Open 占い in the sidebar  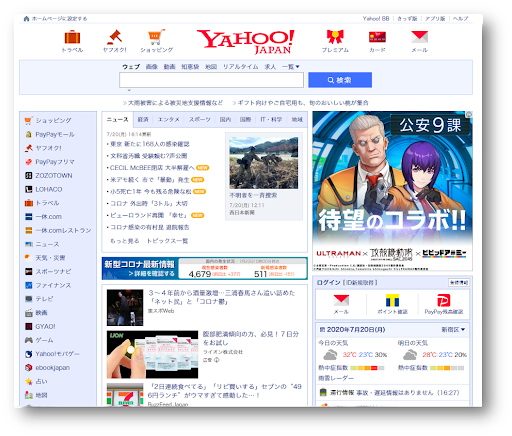tap(41, 381)
